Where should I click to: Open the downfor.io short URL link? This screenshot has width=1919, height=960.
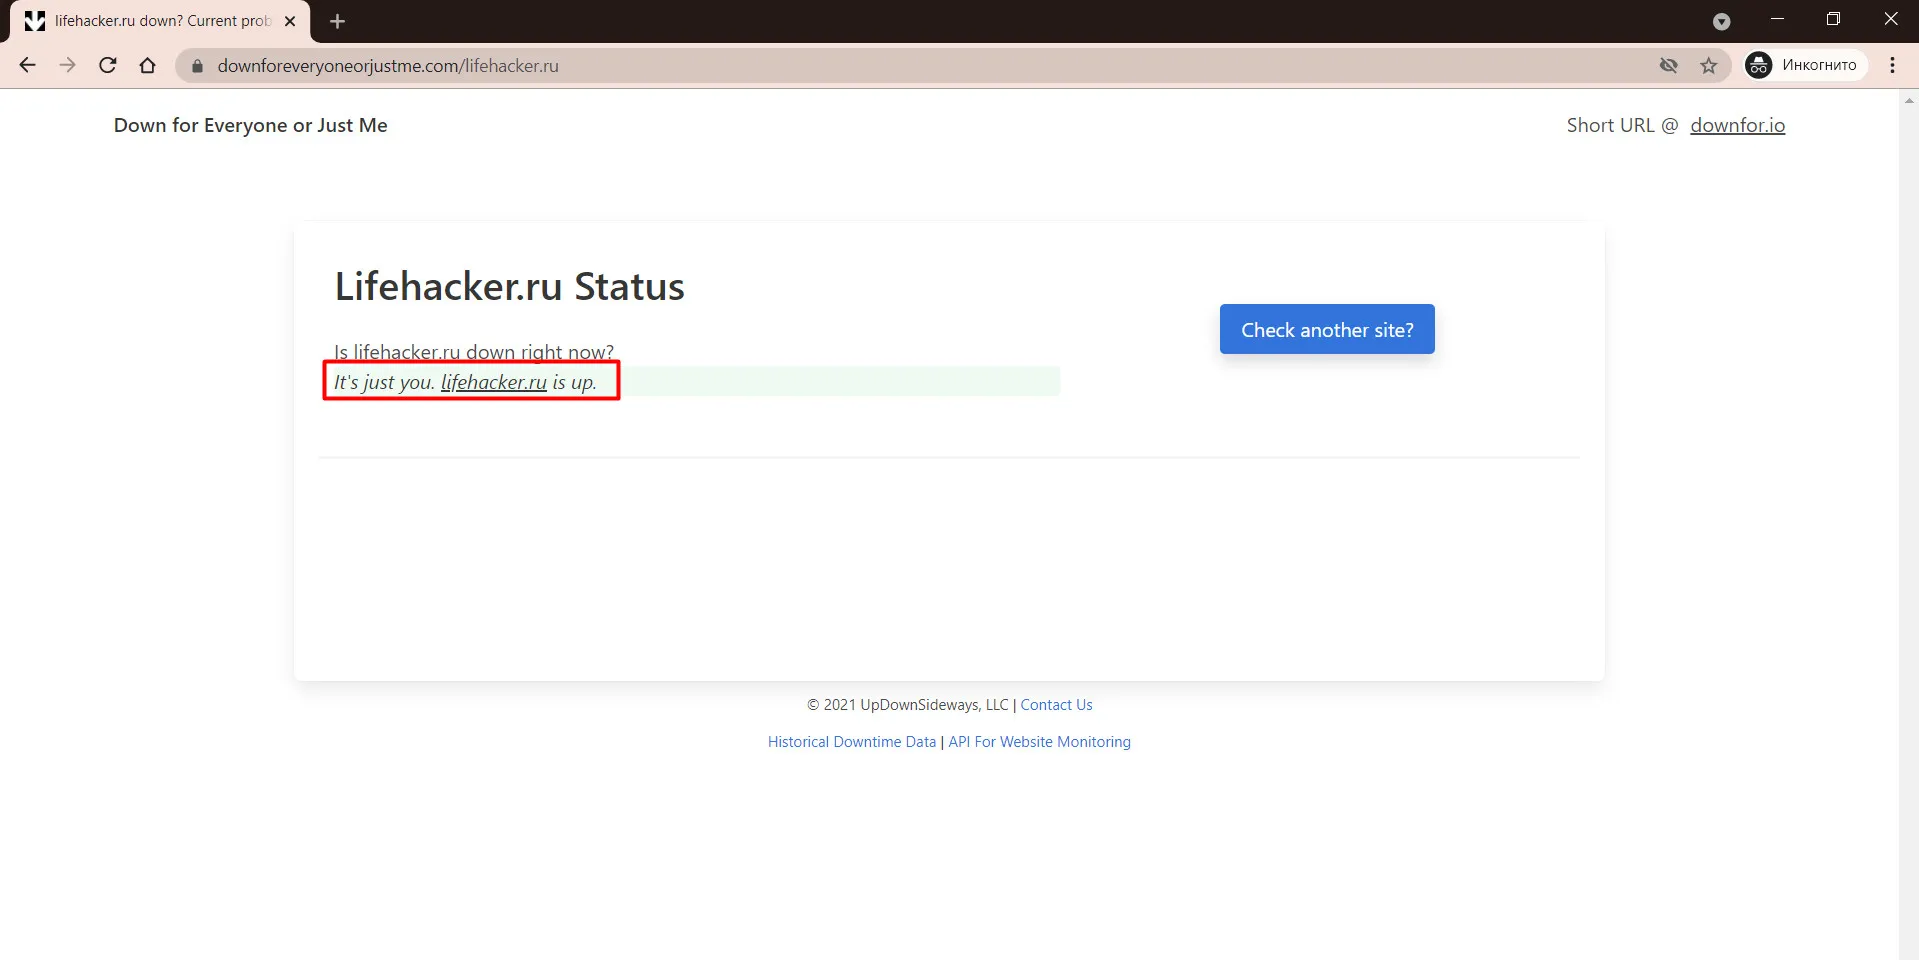click(1737, 125)
